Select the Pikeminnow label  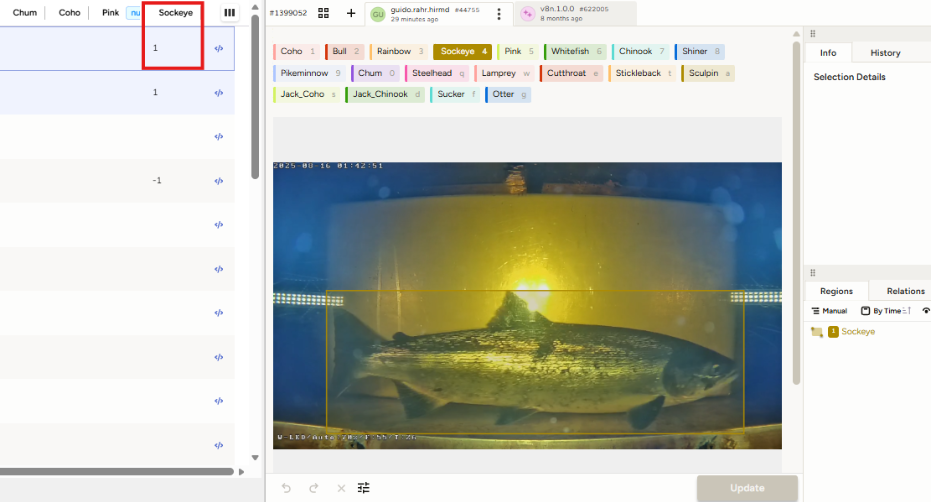point(309,73)
